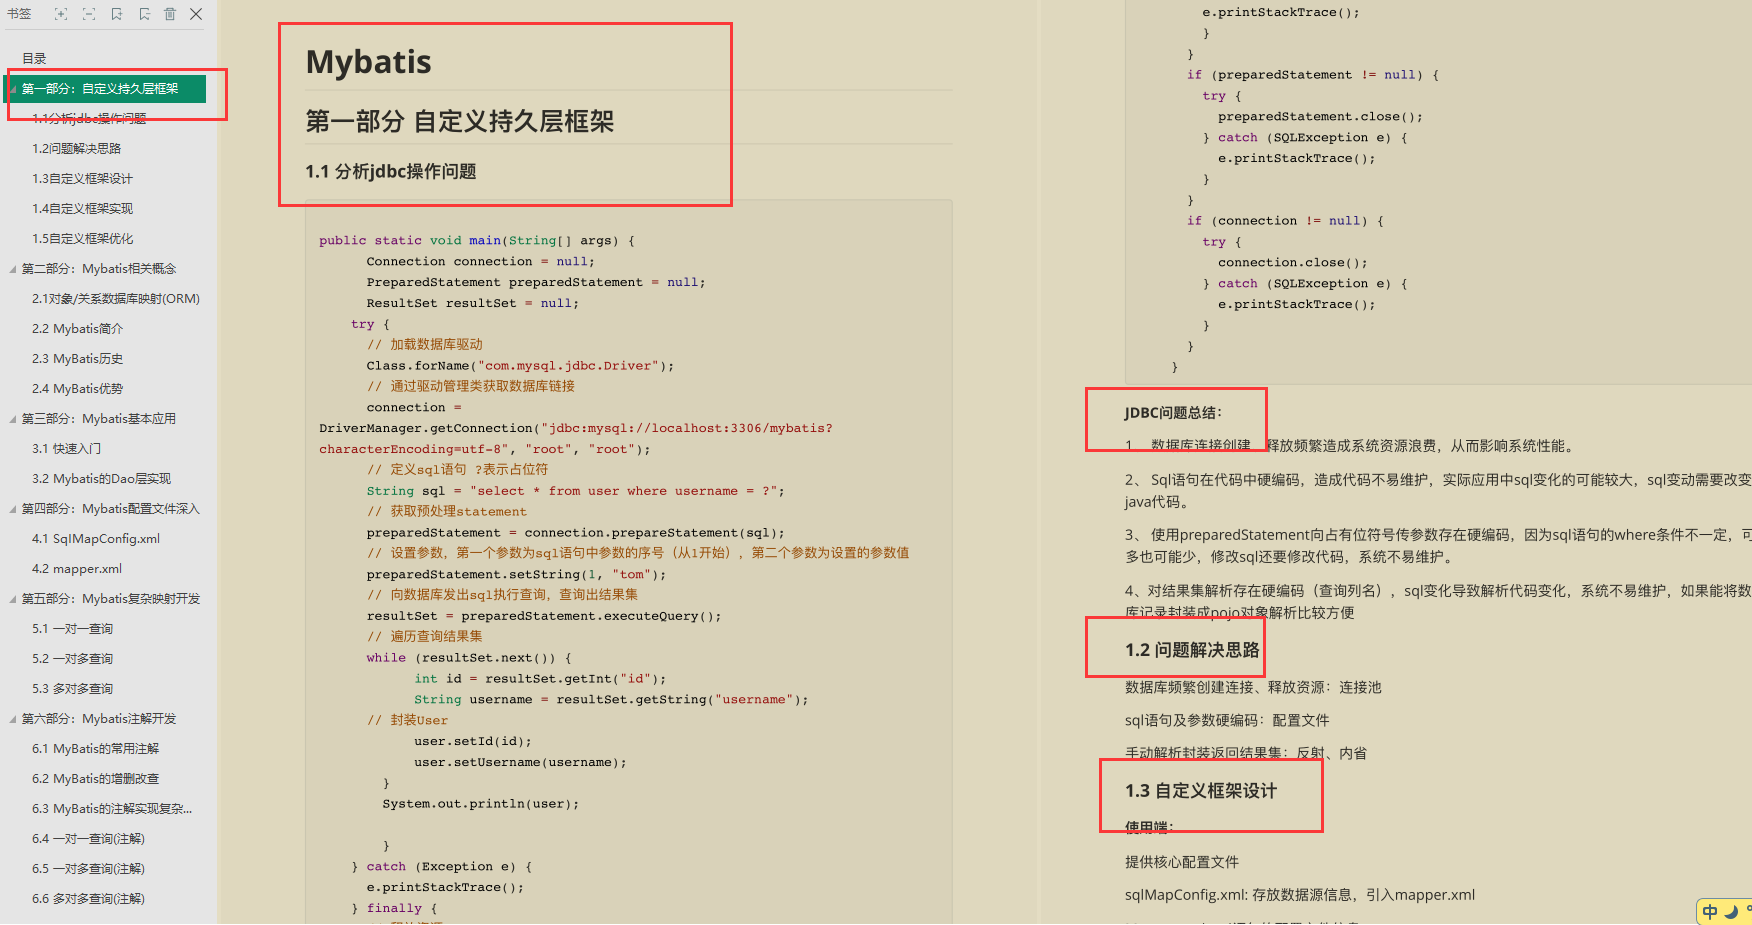This screenshot has width=1752, height=925.
Task: Collapse the 第一部分 tree triangle
Action: point(13,89)
